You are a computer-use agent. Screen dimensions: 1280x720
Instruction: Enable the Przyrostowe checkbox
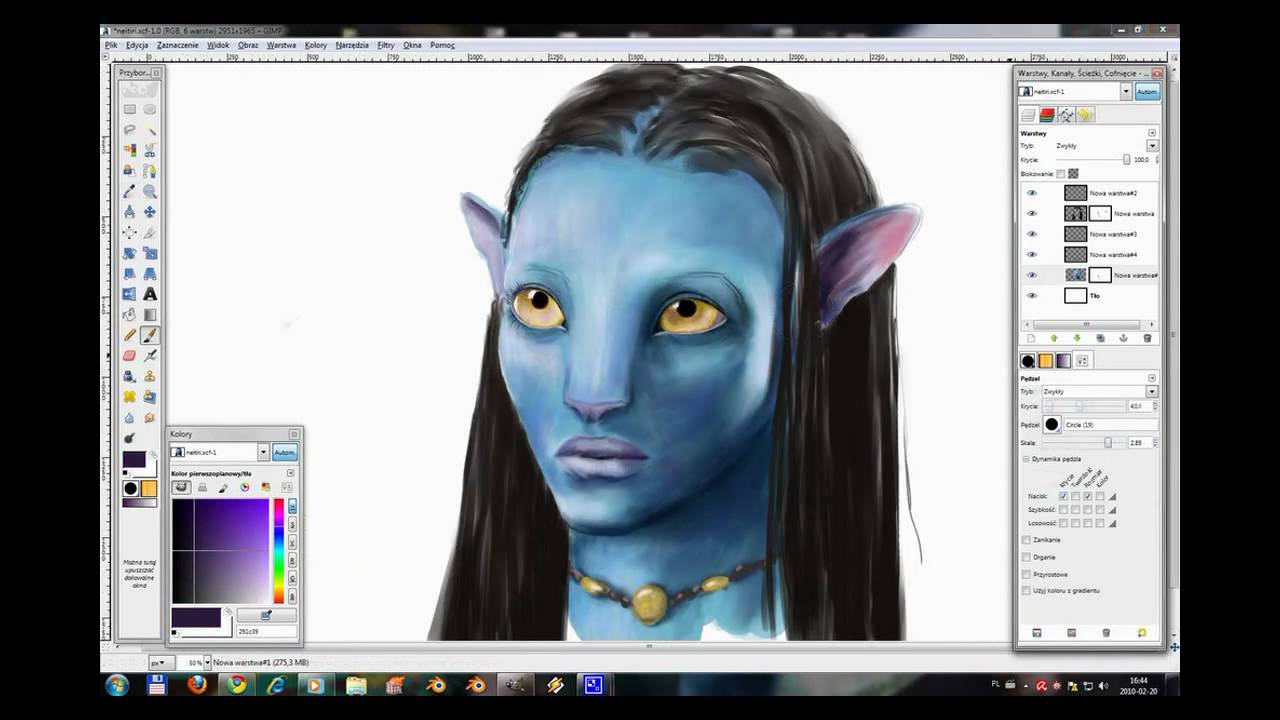(x=1026, y=574)
